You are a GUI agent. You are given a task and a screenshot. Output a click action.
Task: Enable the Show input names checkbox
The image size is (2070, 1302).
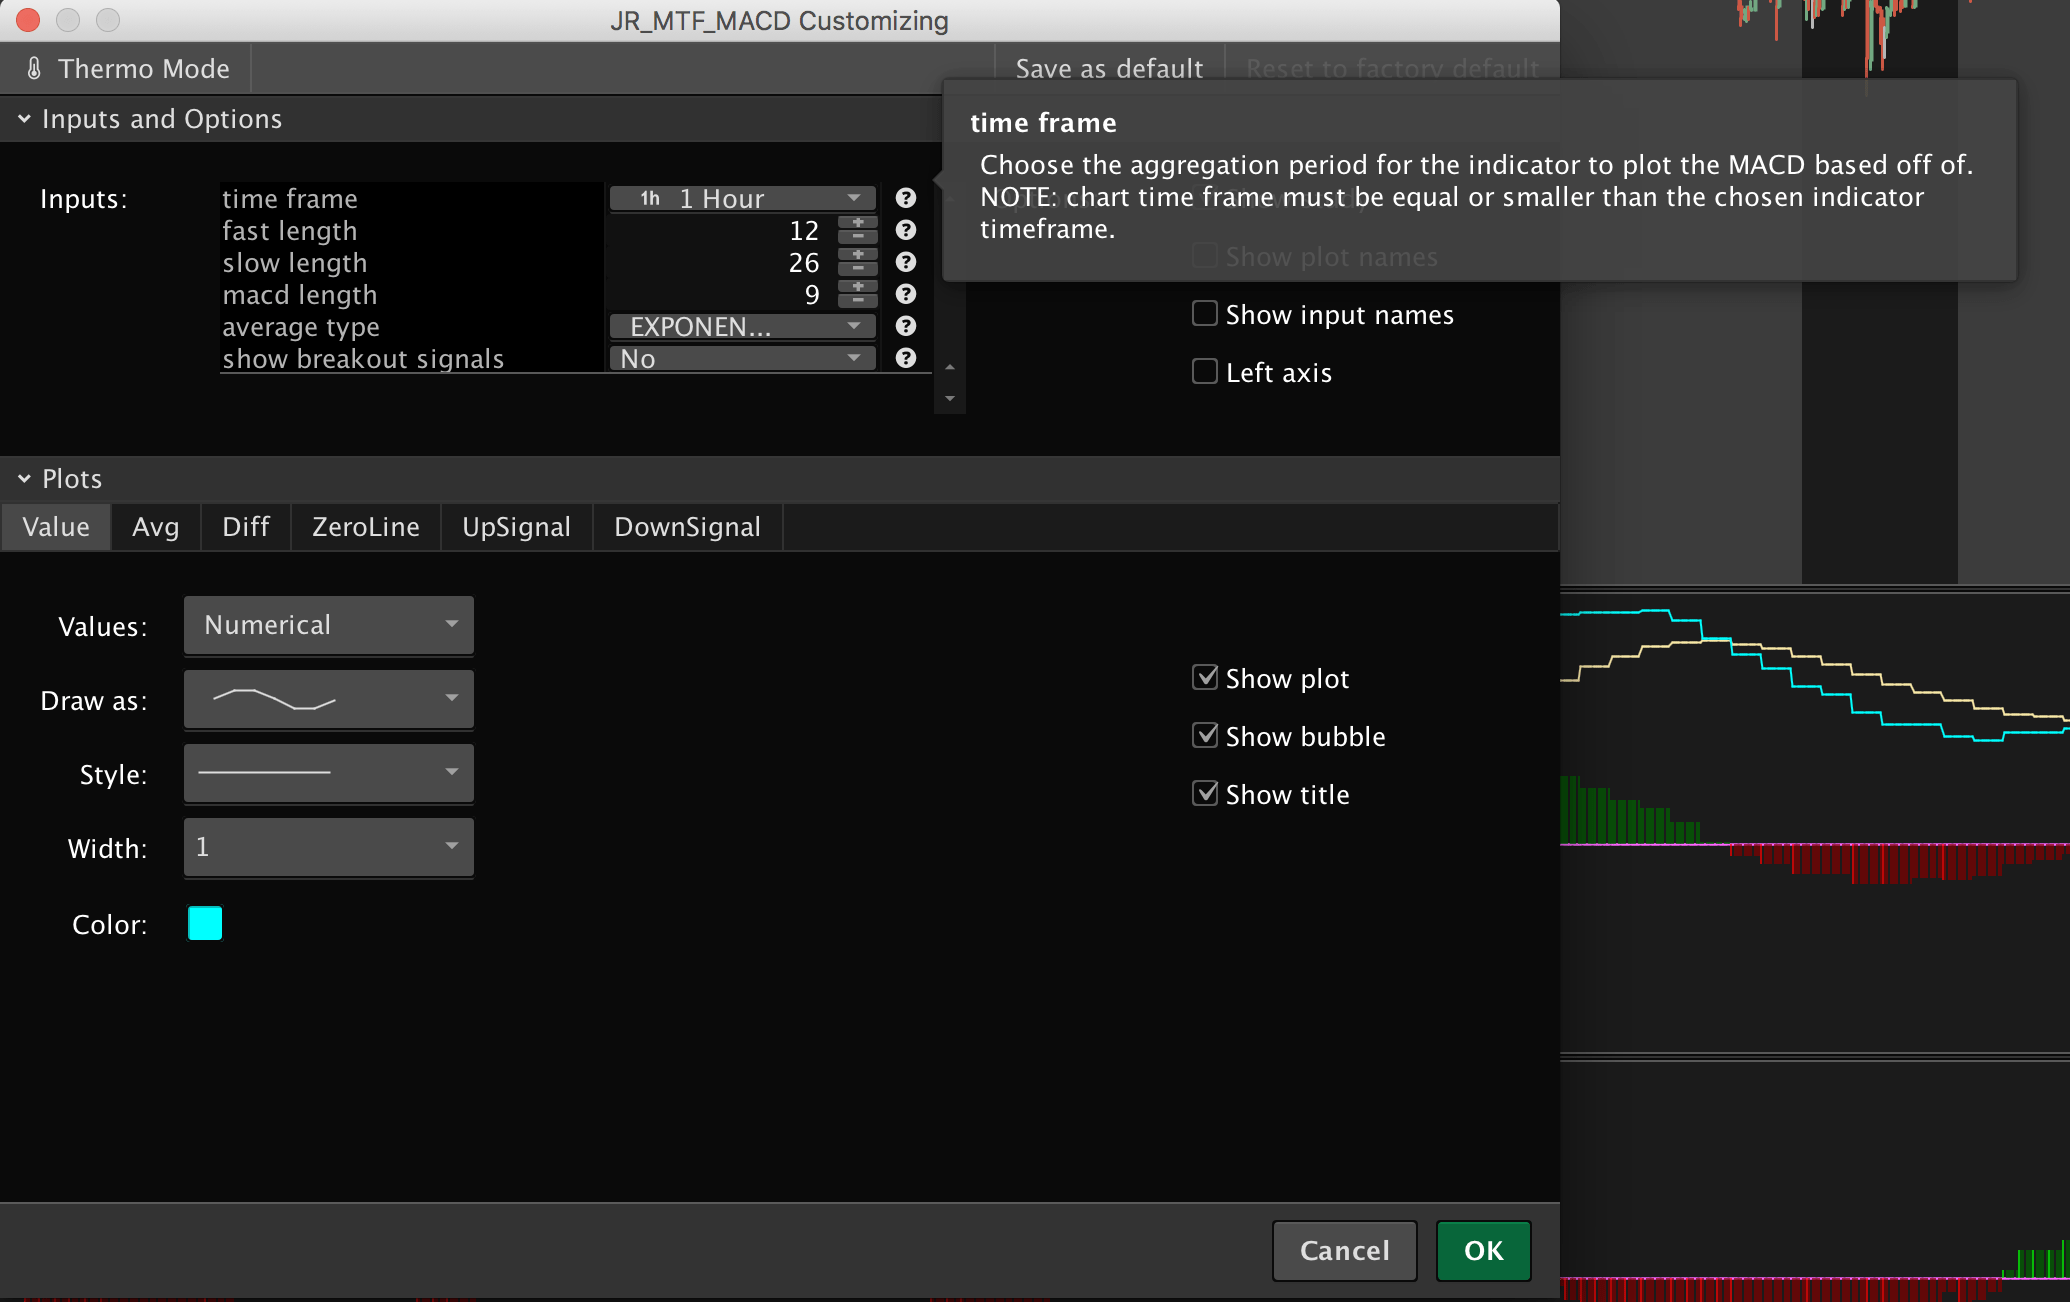pyautogui.click(x=1205, y=314)
